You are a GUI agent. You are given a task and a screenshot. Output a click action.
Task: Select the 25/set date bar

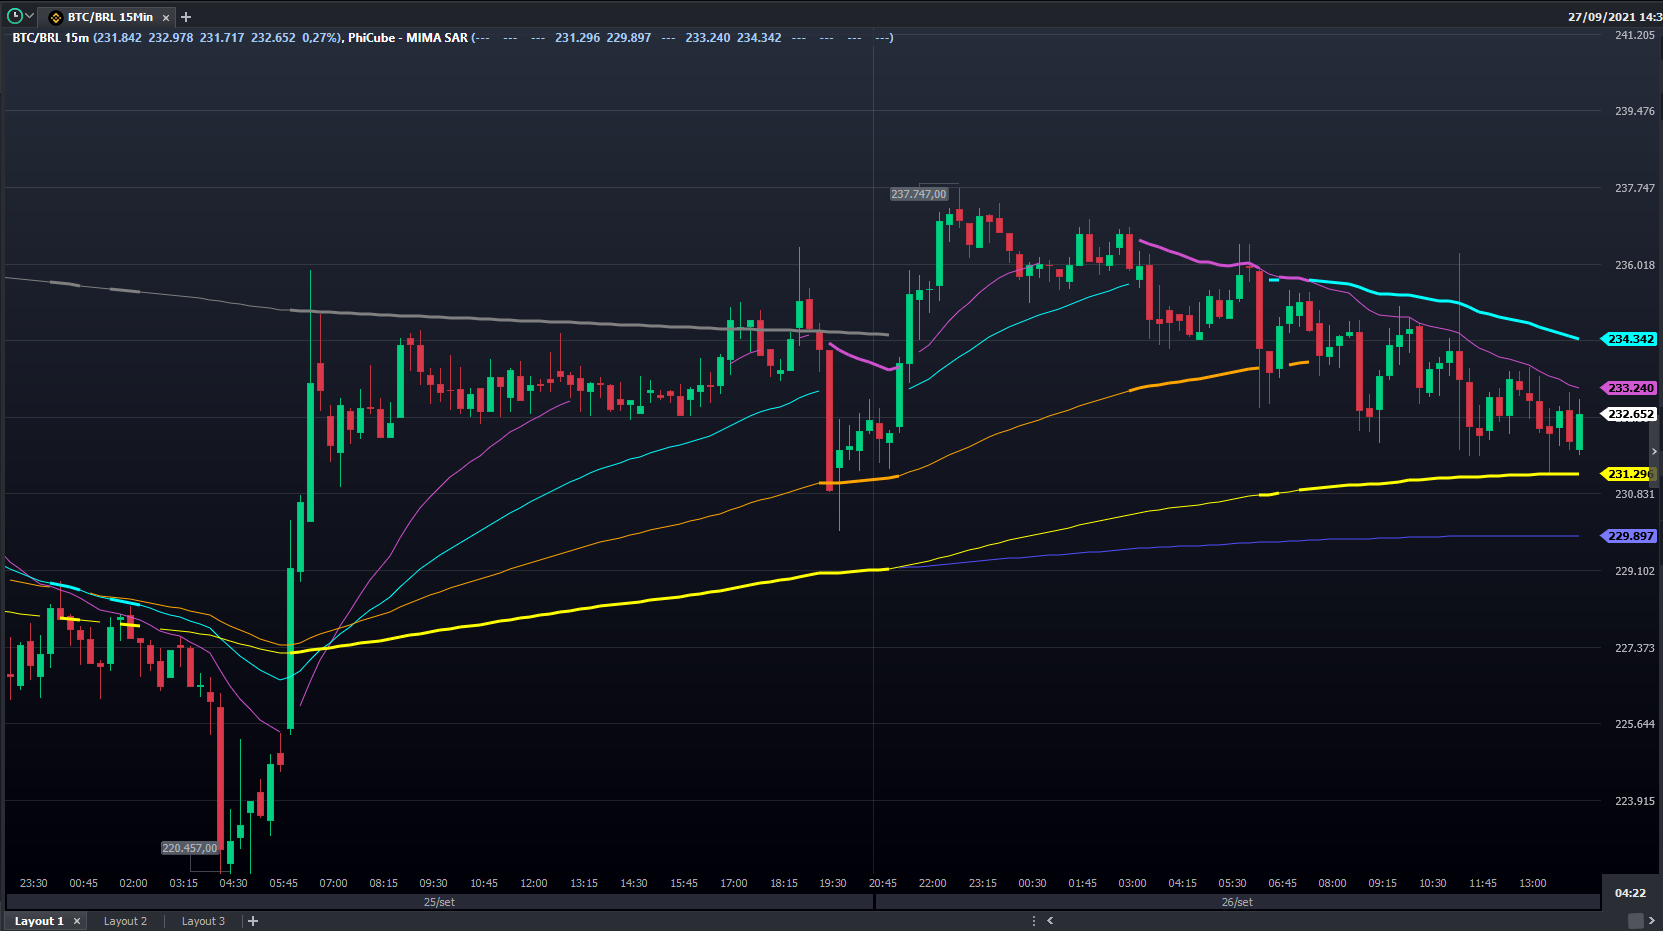[x=439, y=902]
